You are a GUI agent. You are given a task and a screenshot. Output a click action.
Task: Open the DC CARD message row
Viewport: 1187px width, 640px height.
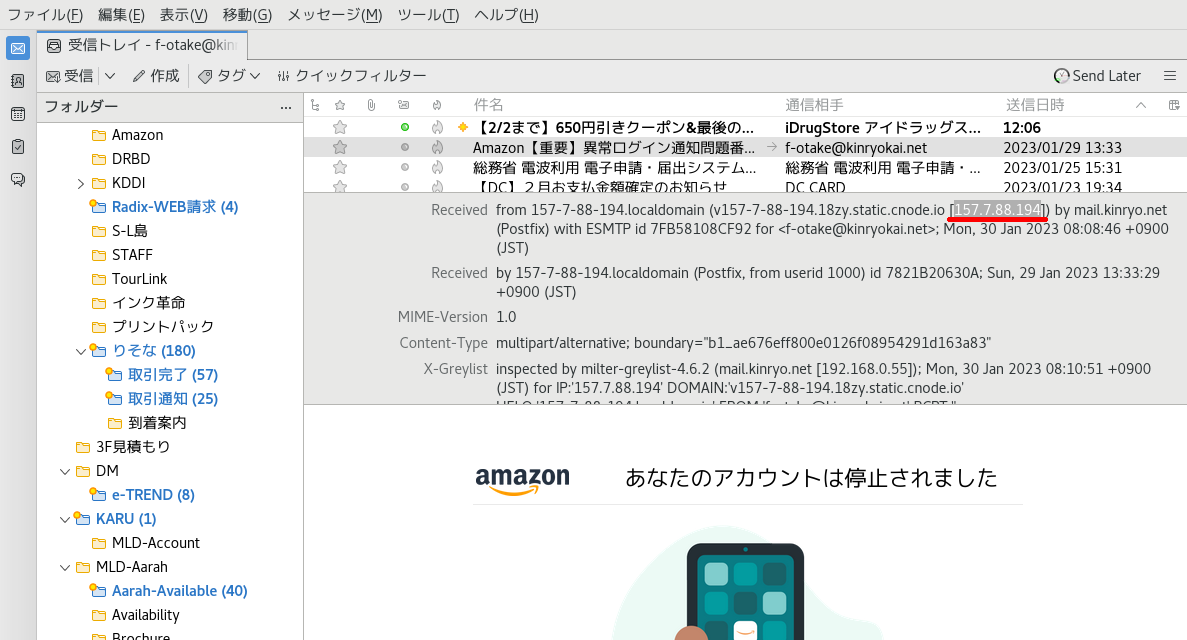pyautogui.click(x=745, y=186)
